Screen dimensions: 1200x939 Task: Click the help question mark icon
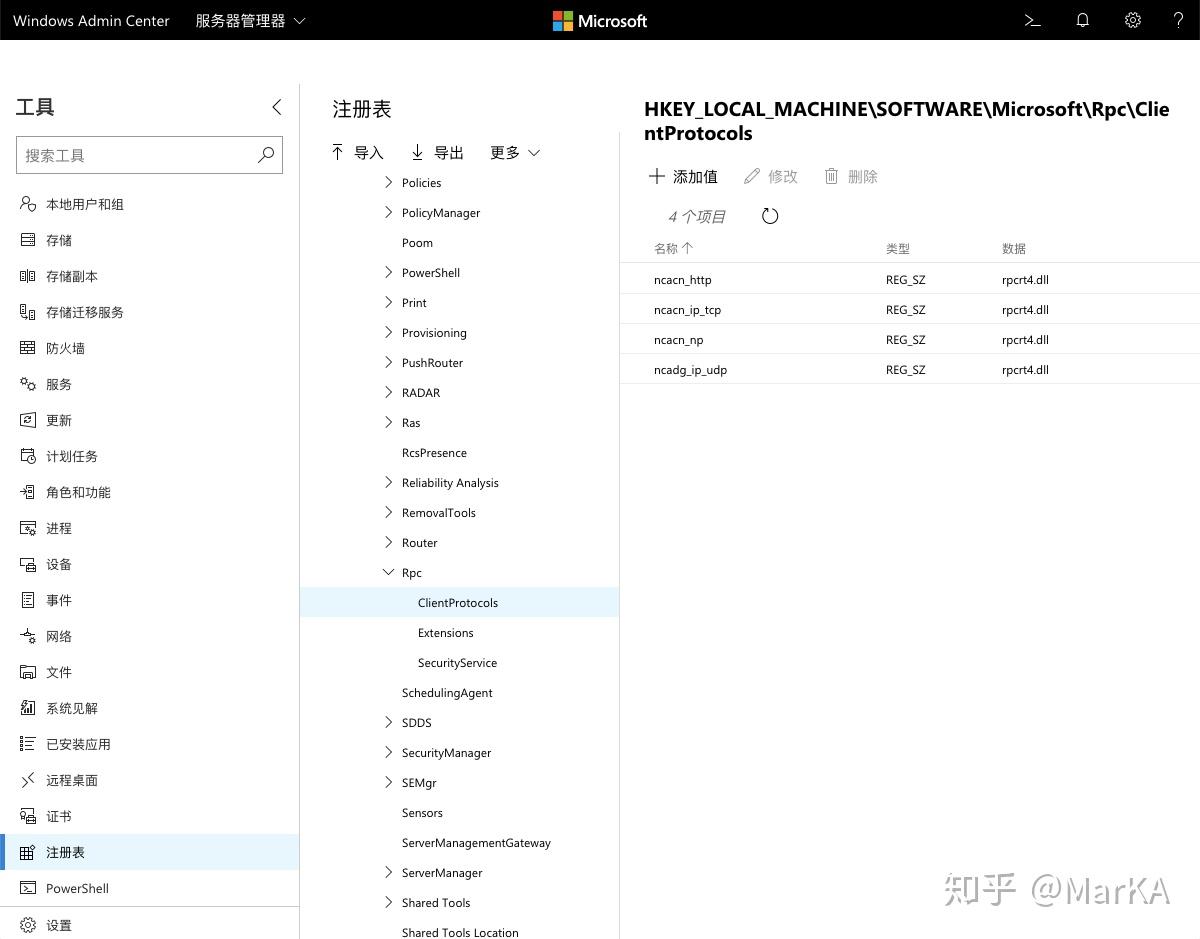pyautogui.click(x=1178, y=20)
